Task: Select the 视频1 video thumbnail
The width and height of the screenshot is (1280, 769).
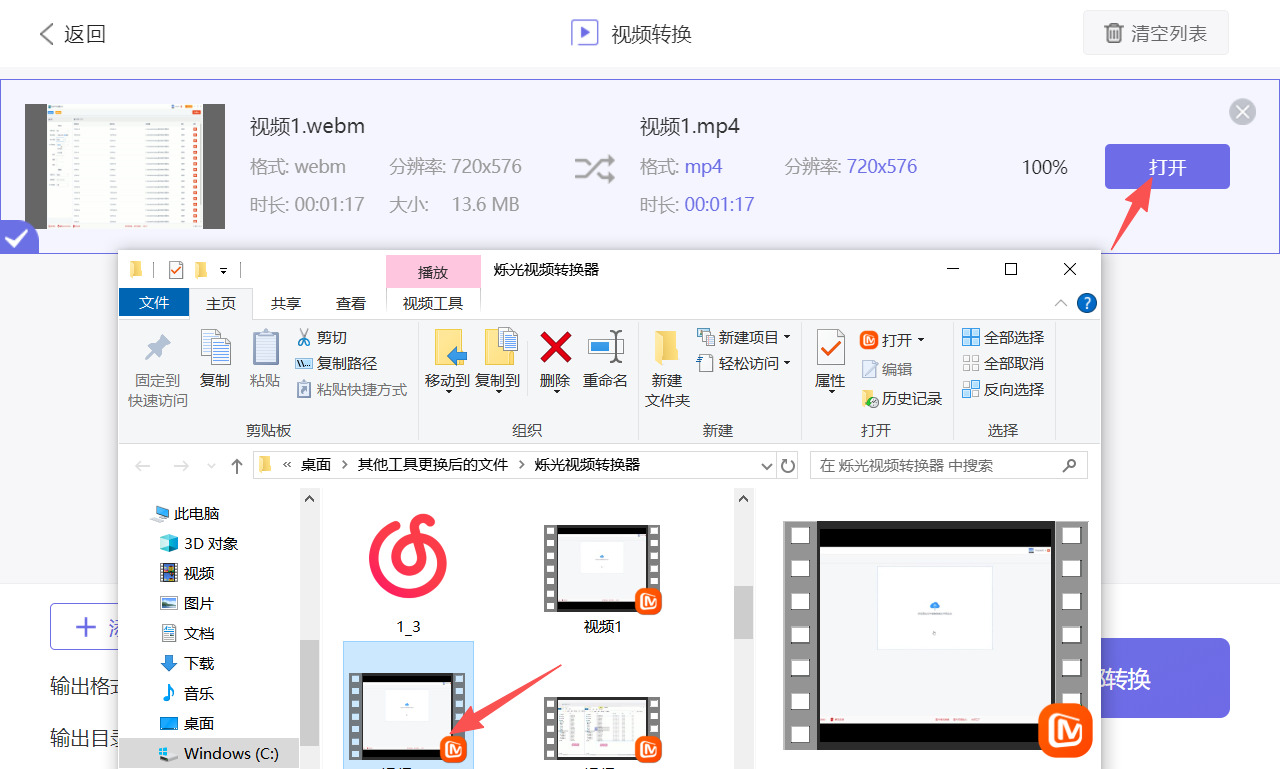Action: (x=601, y=568)
